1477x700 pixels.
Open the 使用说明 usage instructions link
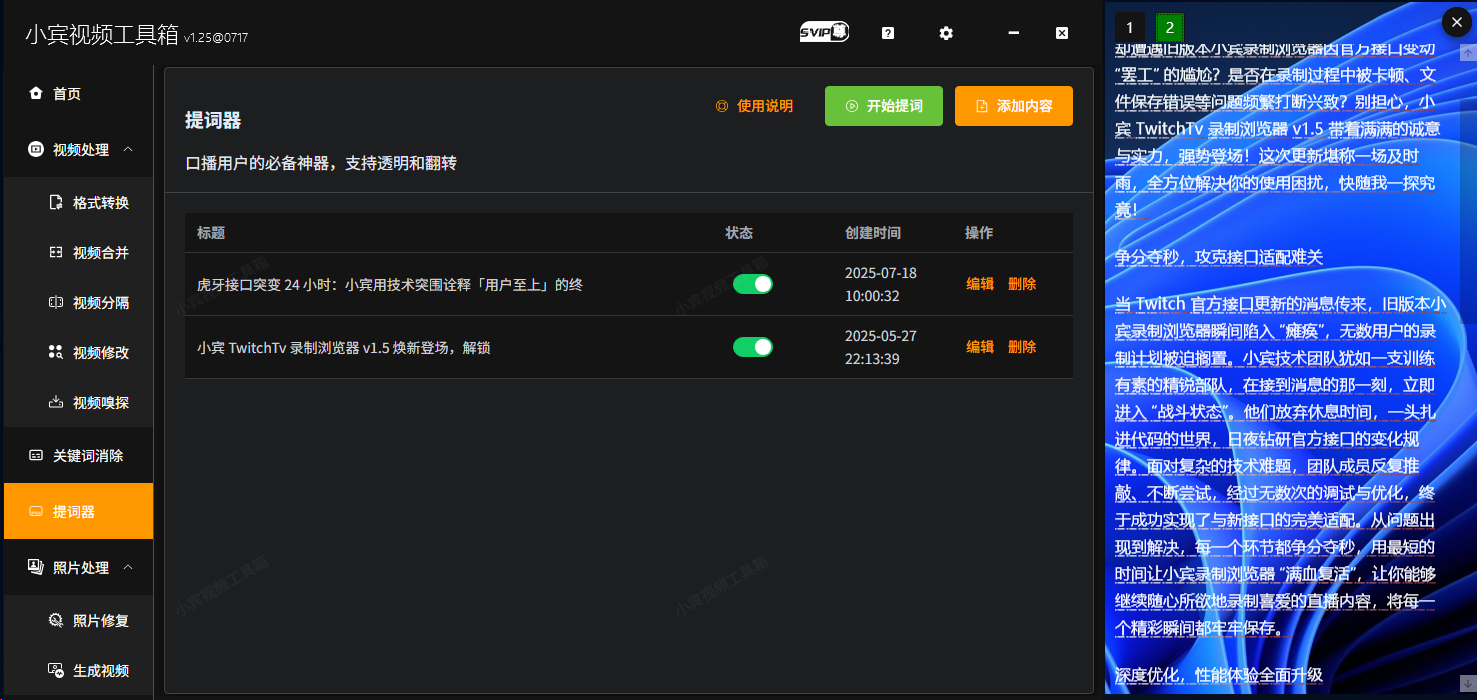(x=755, y=105)
